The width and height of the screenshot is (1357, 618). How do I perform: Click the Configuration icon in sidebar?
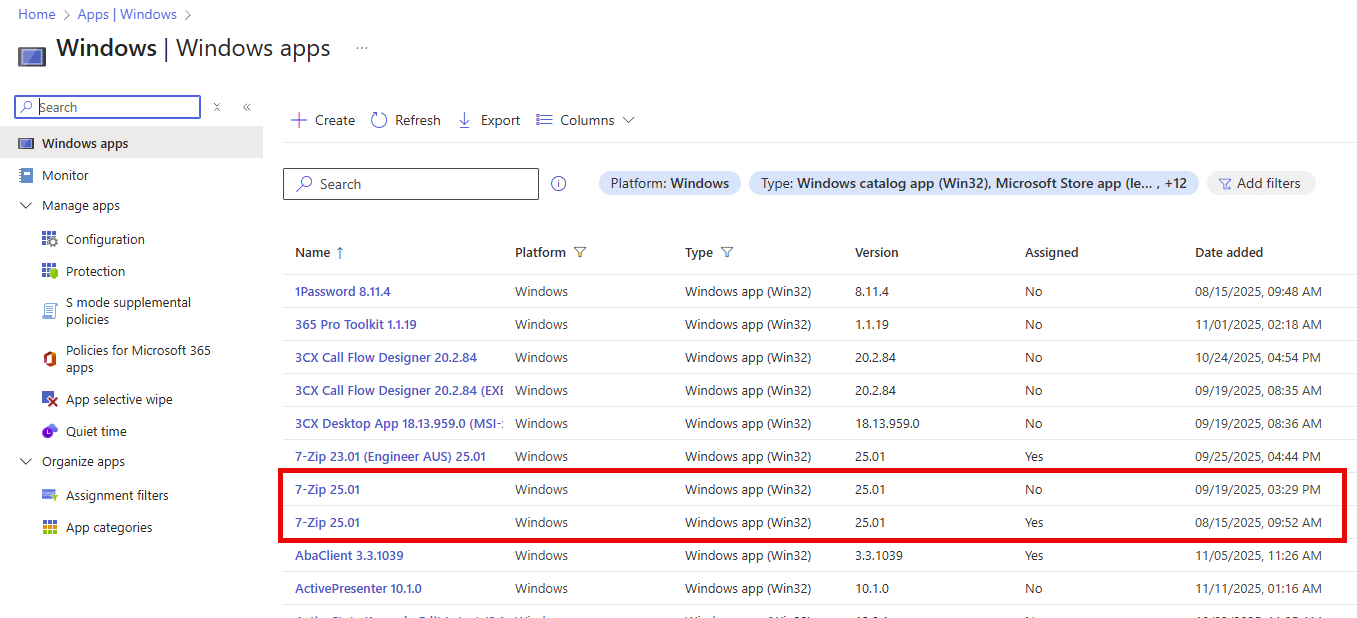50,239
